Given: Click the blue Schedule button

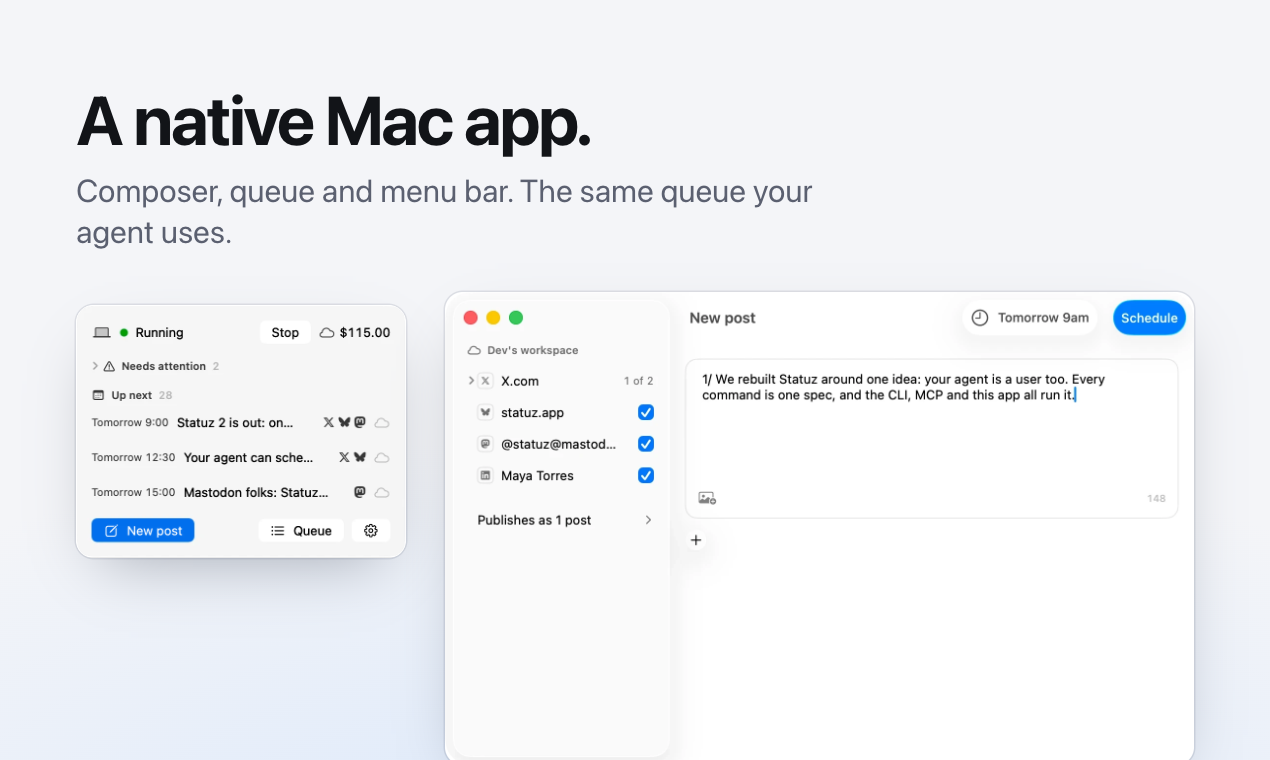Looking at the screenshot, I should coord(1149,318).
